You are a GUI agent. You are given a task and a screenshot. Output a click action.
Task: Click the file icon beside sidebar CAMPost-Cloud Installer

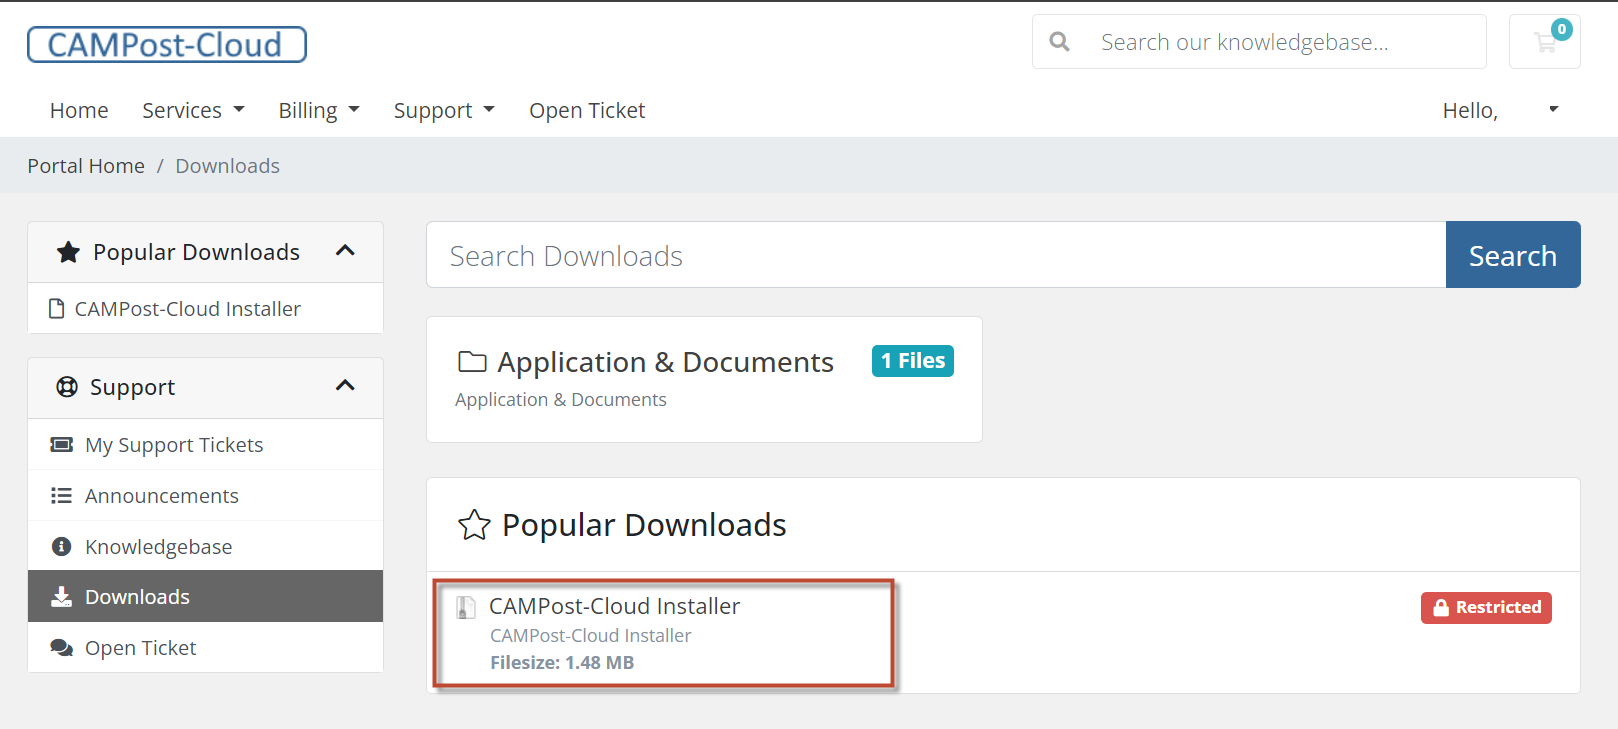[x=57, y=309]
